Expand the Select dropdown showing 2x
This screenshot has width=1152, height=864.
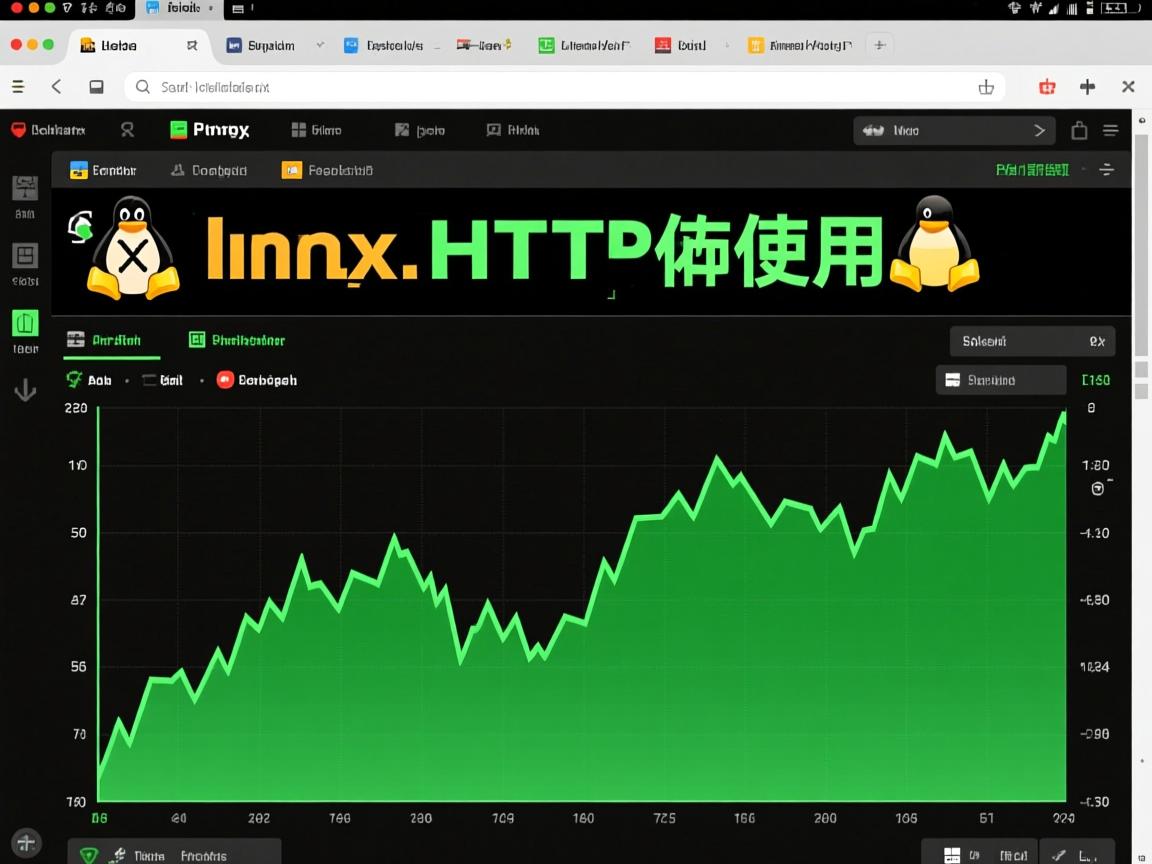[1032, 341]
